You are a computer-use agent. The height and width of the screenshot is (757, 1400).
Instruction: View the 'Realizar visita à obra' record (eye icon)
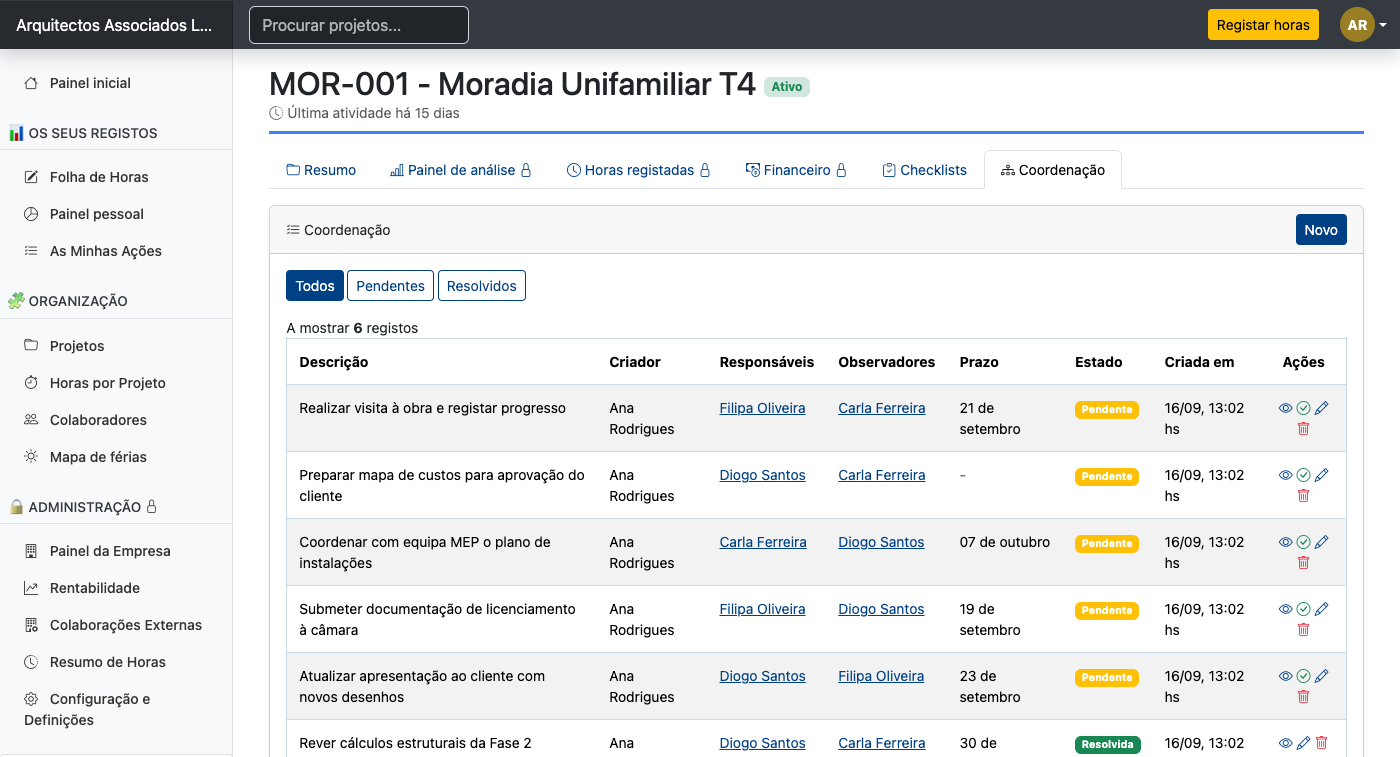click(1286, 408)
